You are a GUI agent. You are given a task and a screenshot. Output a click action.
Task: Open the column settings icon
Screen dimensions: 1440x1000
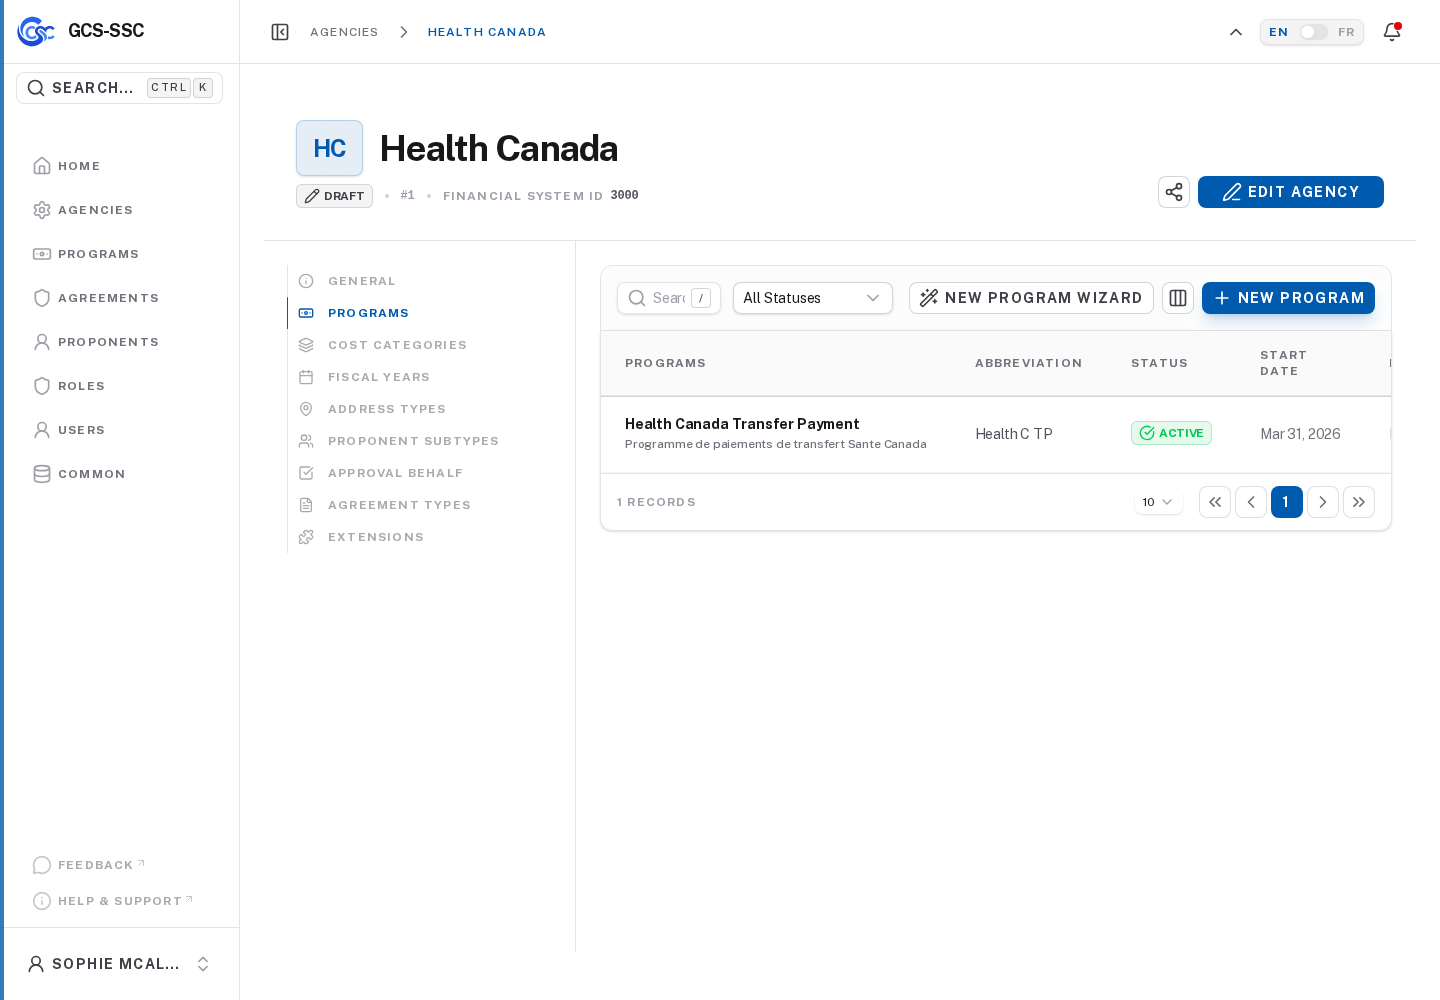[x=1178, y=298]
